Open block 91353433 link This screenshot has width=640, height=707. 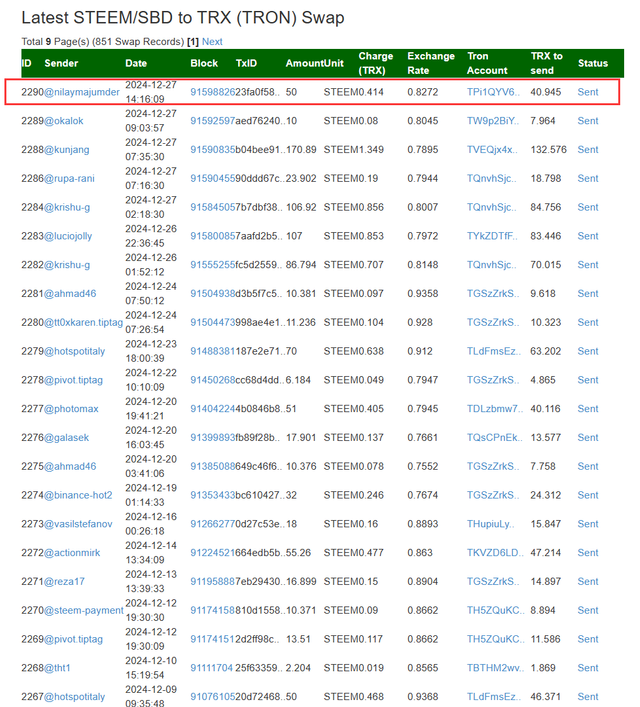[x=212, y=495]
